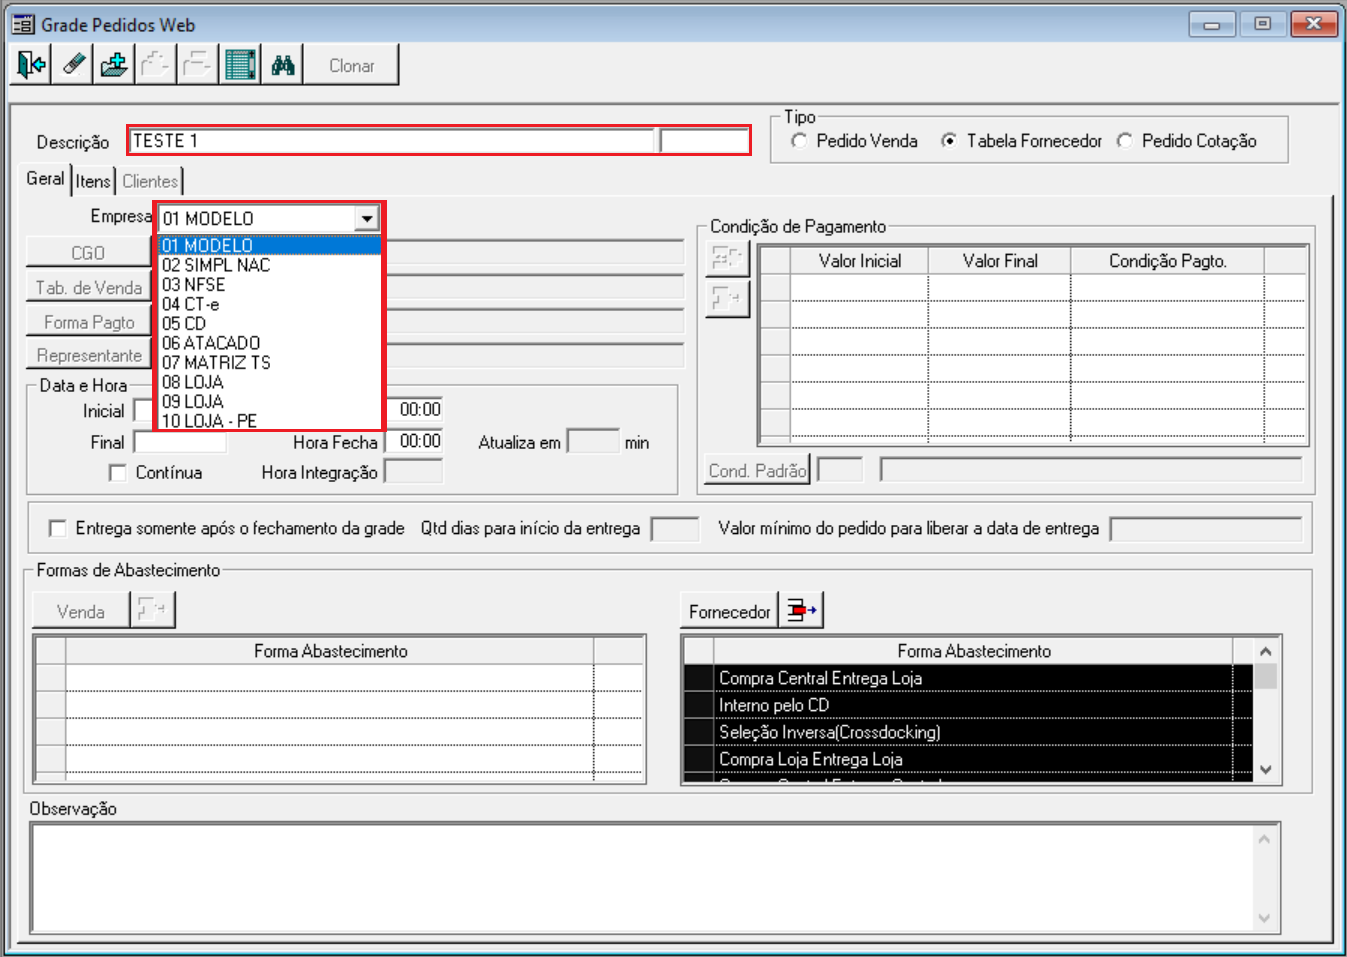Click the add new record plus icon
Viewport: 1347px width, 957px height.
114,65
